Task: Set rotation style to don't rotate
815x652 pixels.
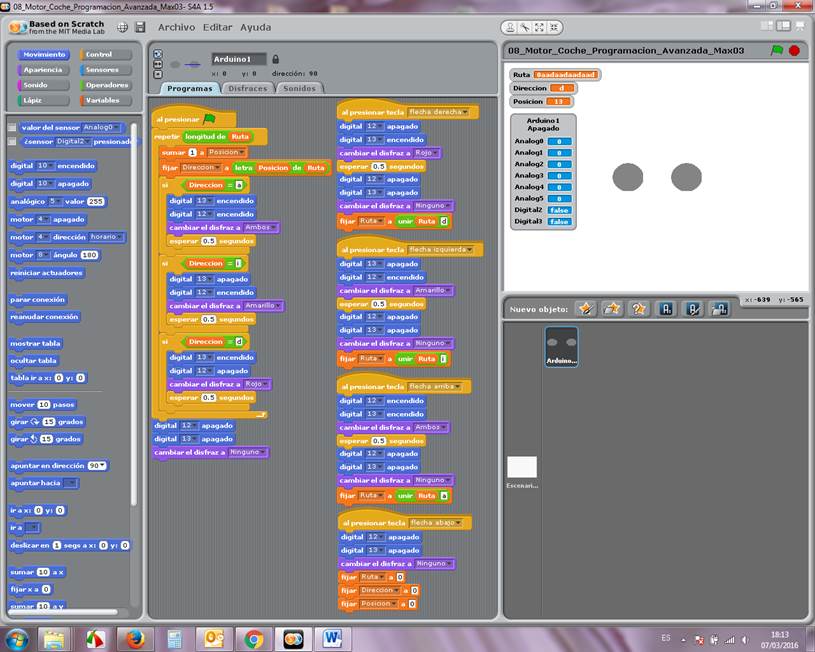Action: tap(158, 74)
